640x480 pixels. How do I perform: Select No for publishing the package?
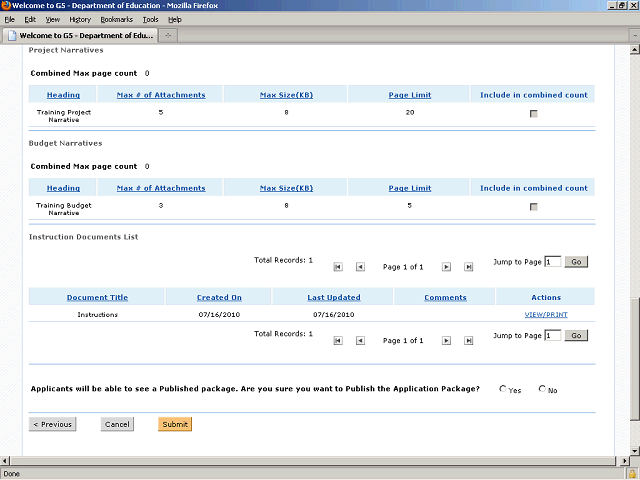point(542,389)
